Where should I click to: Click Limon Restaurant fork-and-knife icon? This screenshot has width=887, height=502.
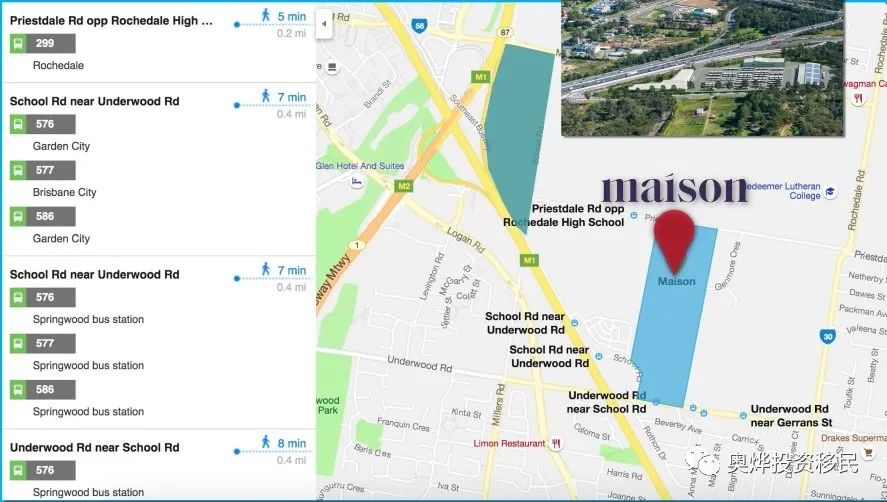pyautogui.click(x=556, y=444)
